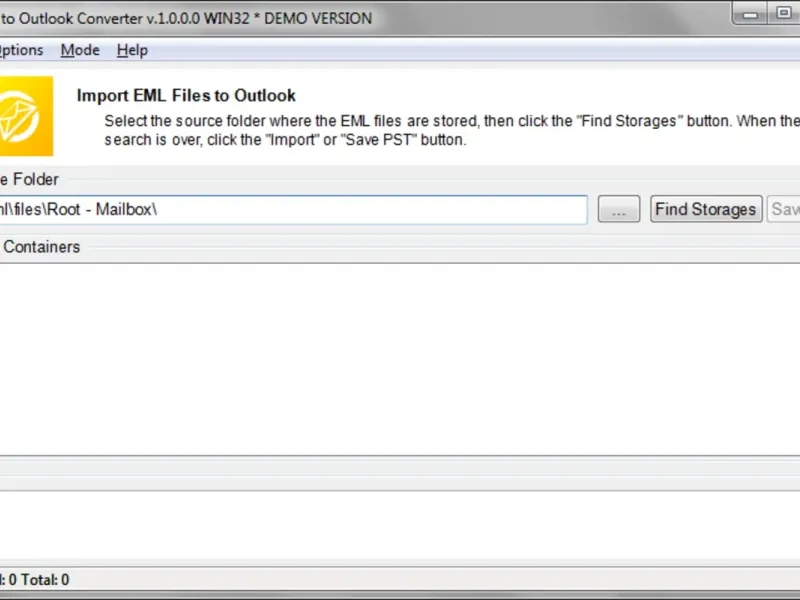Image resolution: width=800 pixels, height=600 pixels.
Task: Click the instruction text mentioning Save PST
Action: pos(285,140)
